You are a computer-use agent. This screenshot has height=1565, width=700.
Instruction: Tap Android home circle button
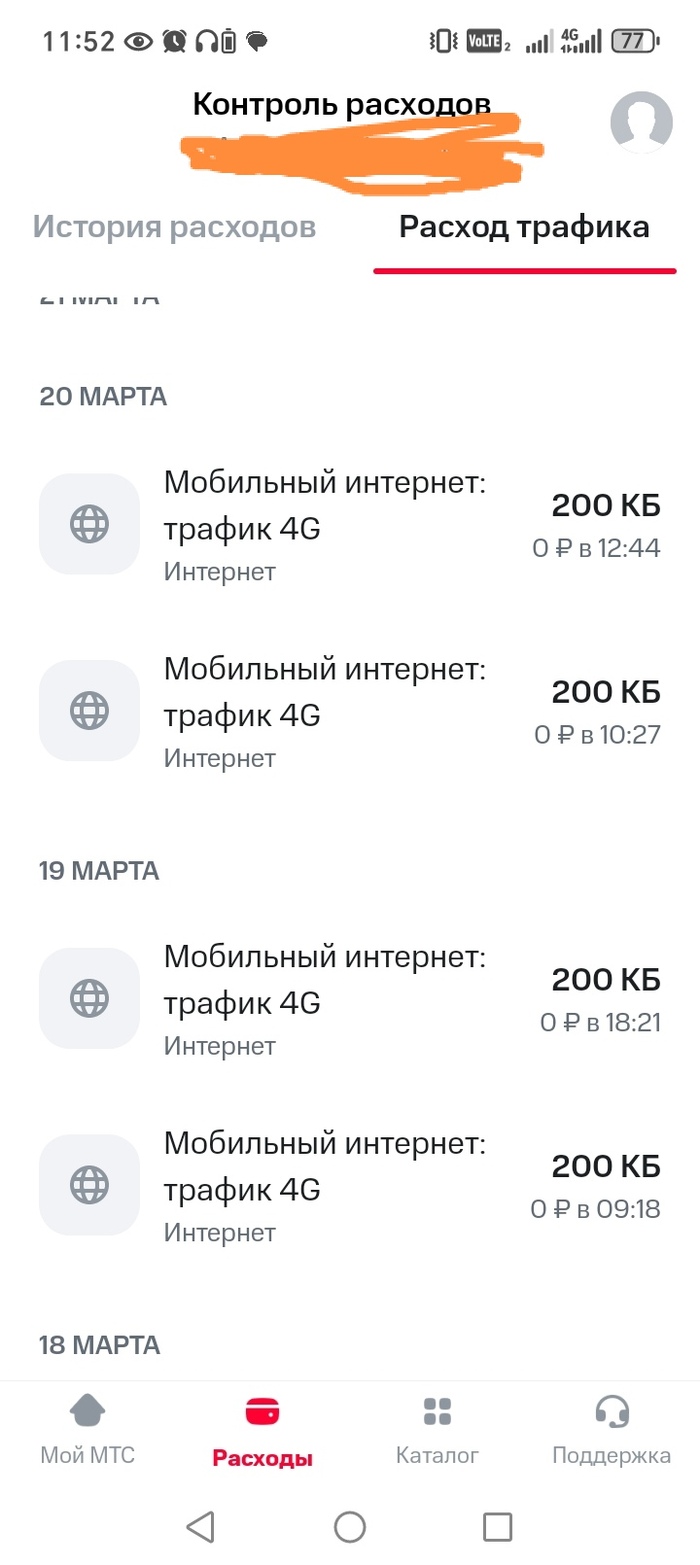(350, 1526)
